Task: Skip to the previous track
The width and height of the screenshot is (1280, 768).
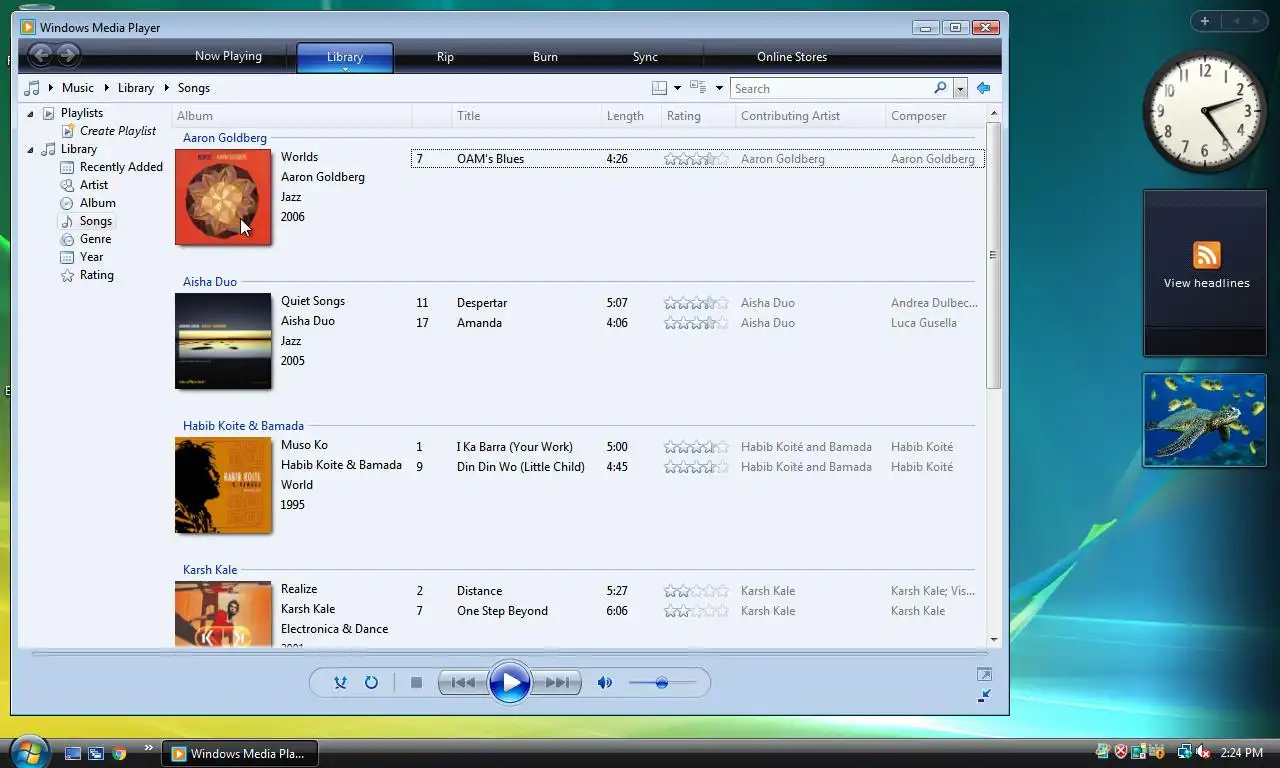Action: pyautogui.click(x=463, y=683)
